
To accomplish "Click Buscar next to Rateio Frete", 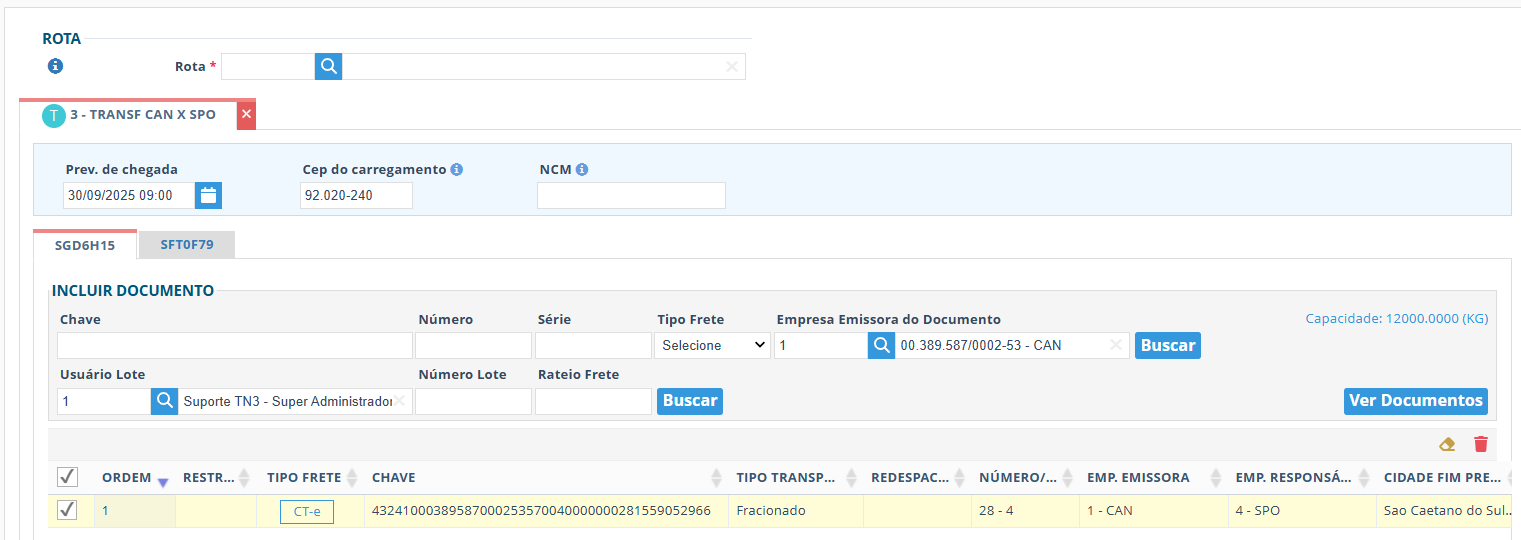I will click(690, 401).
